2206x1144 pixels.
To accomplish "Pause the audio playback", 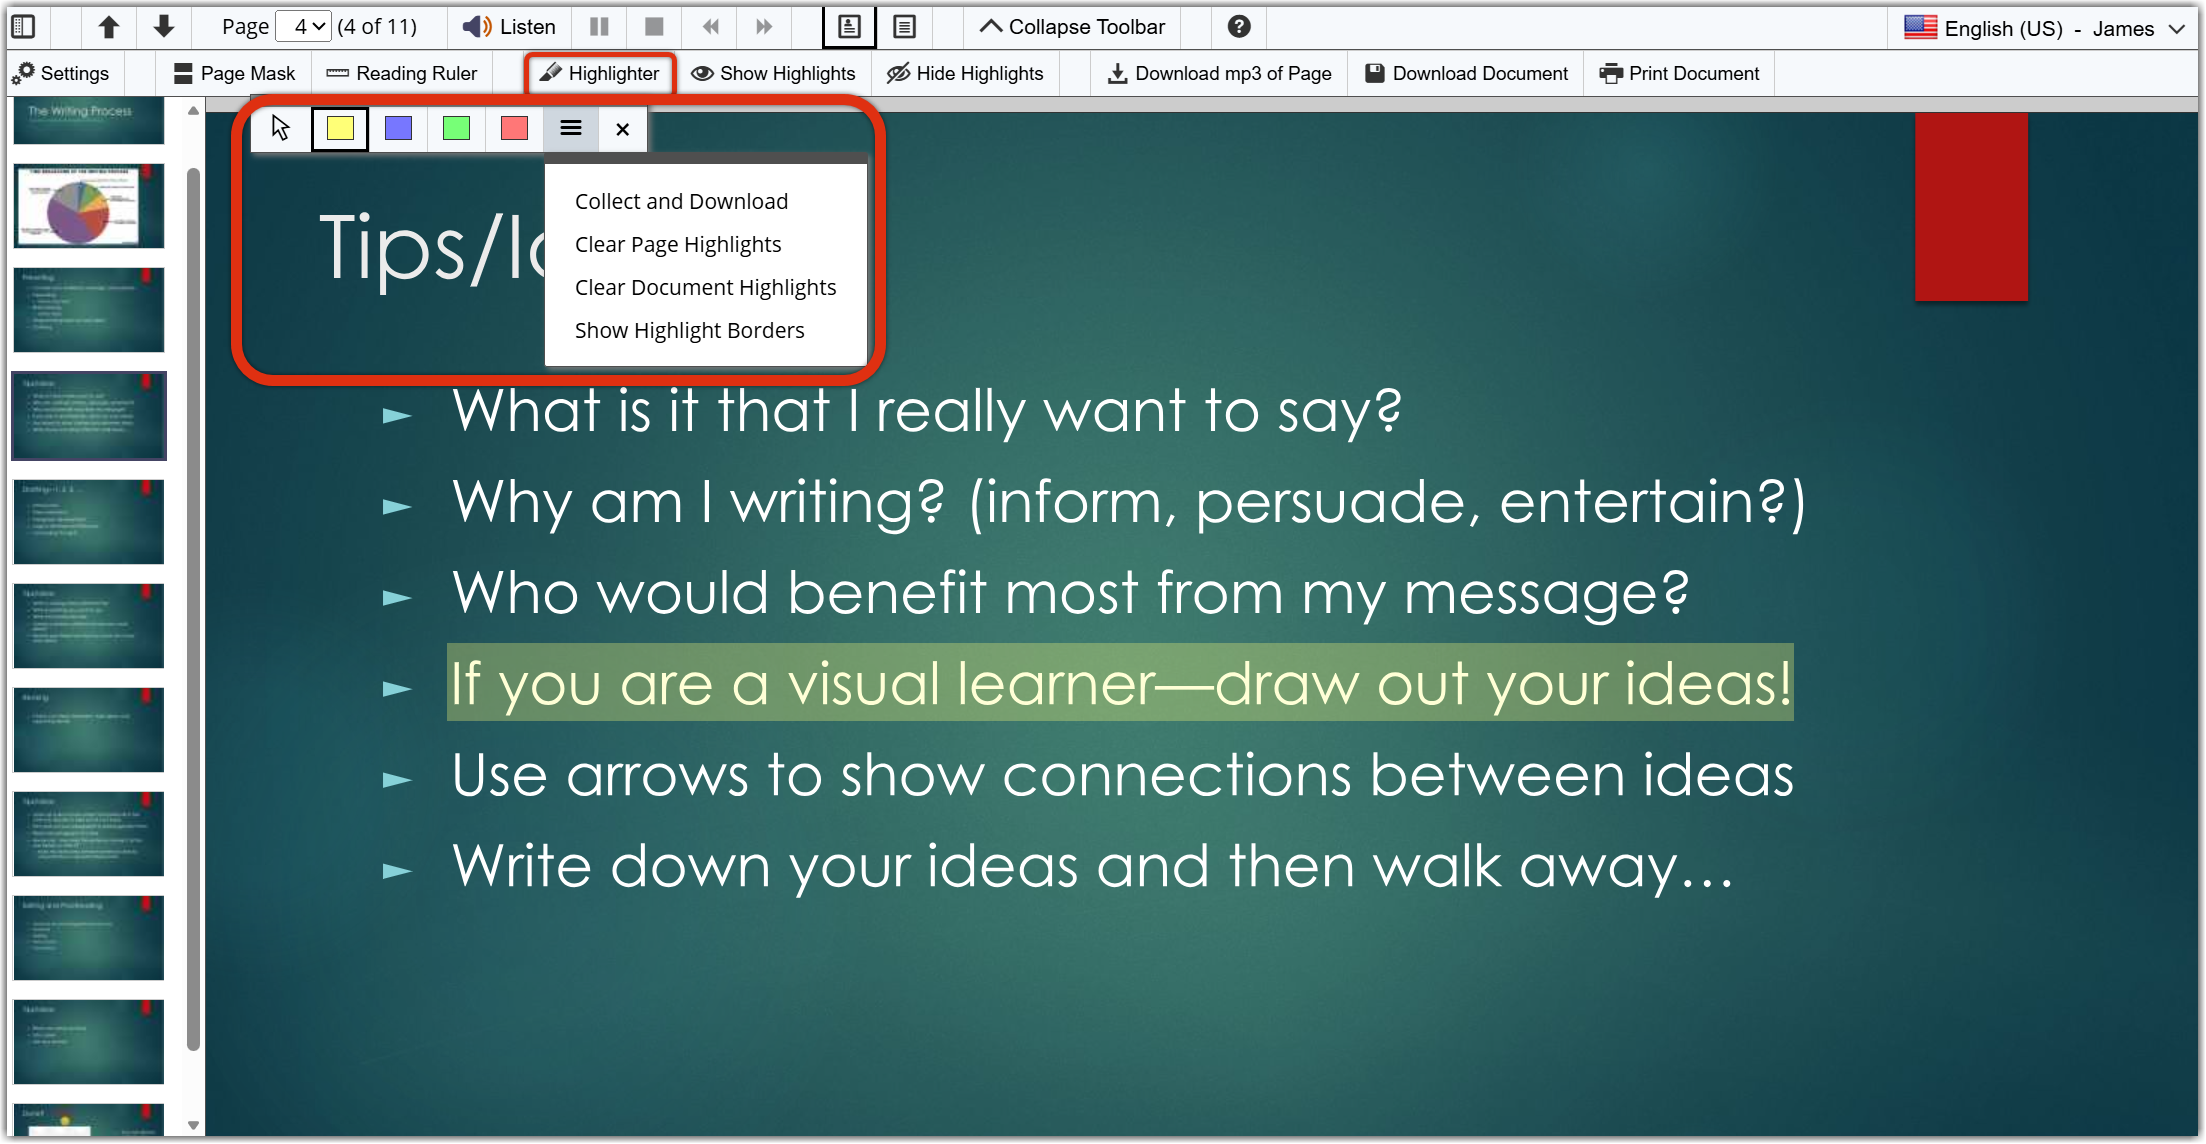I will coord(599,27).
